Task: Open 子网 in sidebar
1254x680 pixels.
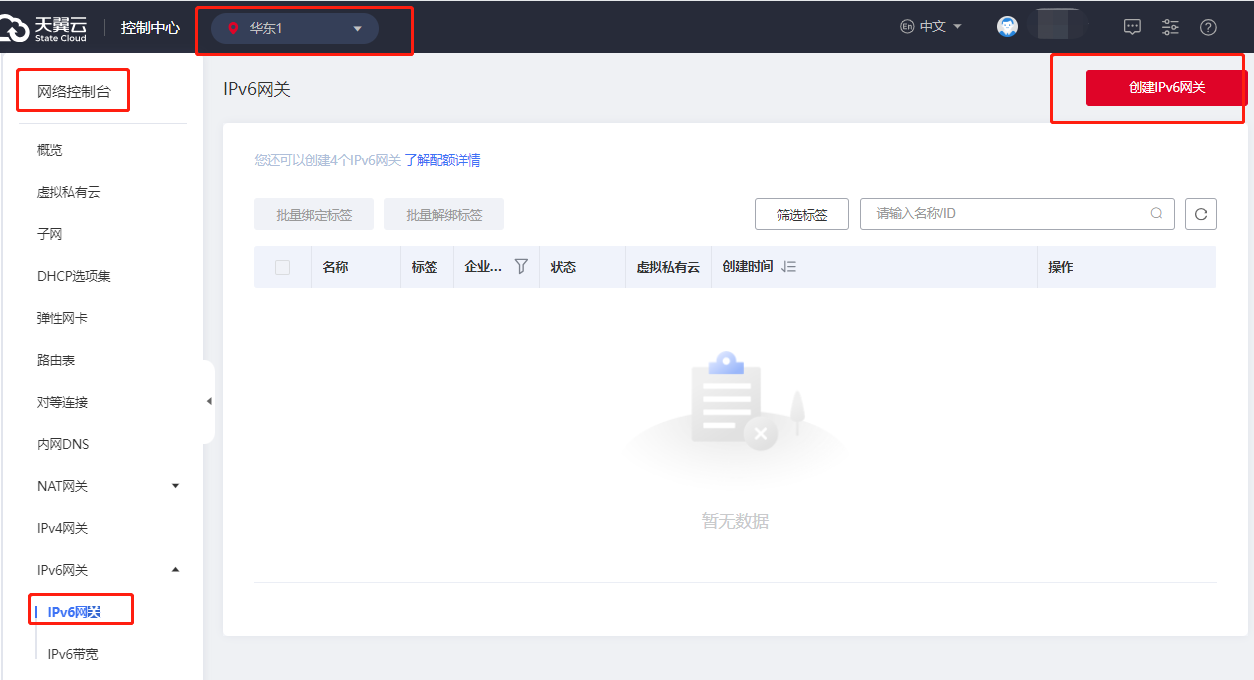Action: coord(50,234)
